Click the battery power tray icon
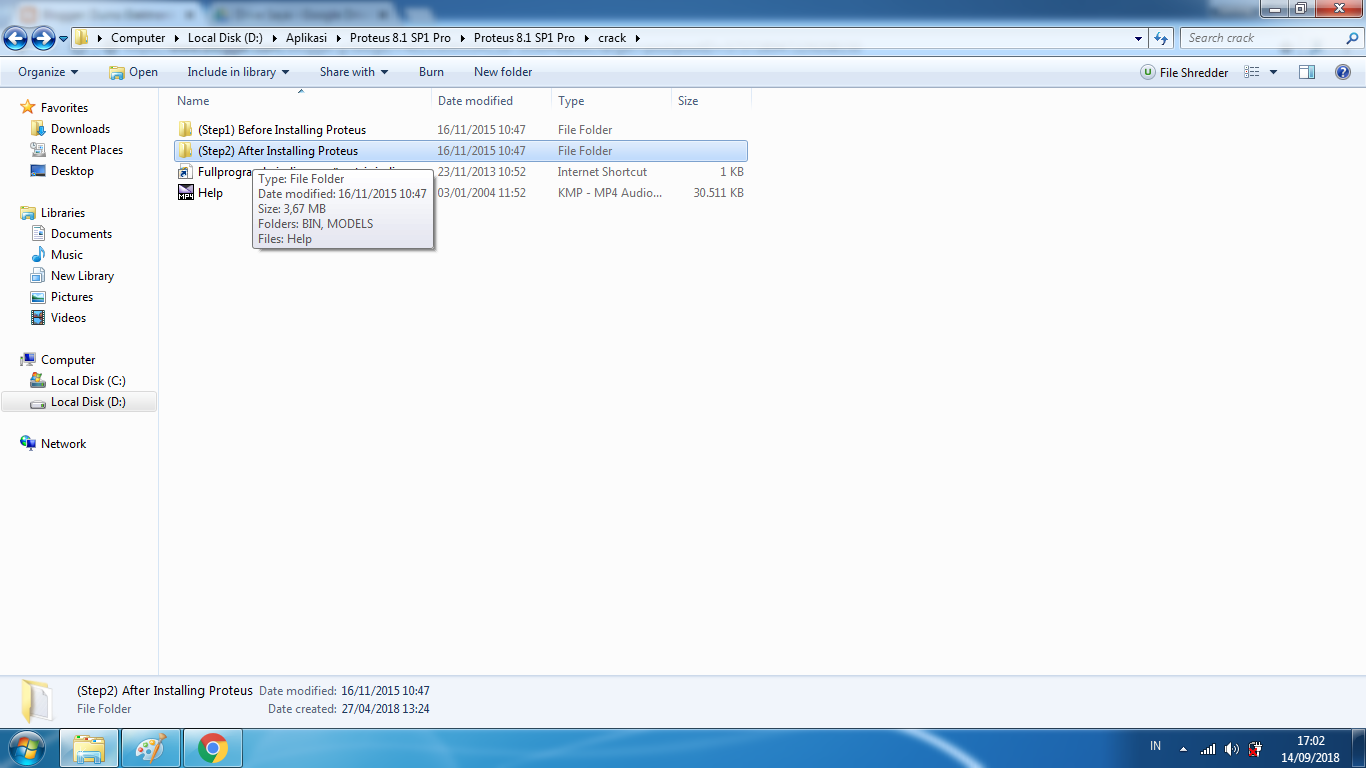Viewport: 1366px width, 768px height. [1255, 748]
